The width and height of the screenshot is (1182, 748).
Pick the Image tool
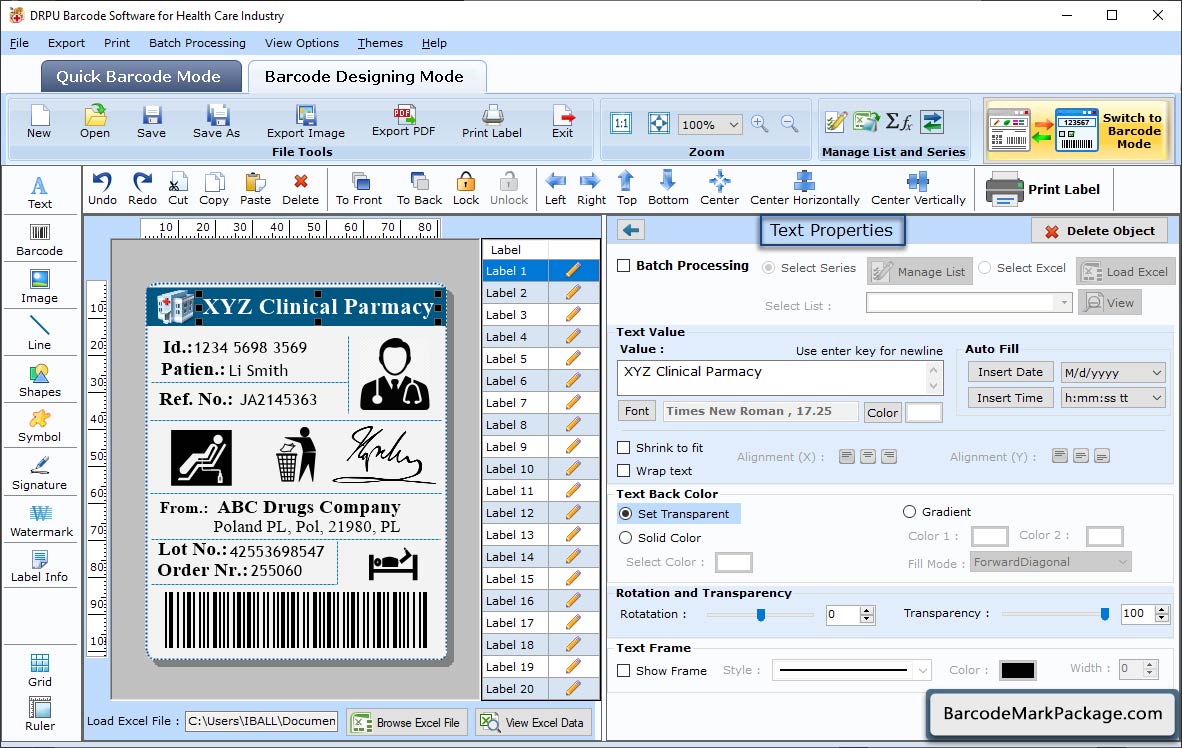(x=40, y=287)
